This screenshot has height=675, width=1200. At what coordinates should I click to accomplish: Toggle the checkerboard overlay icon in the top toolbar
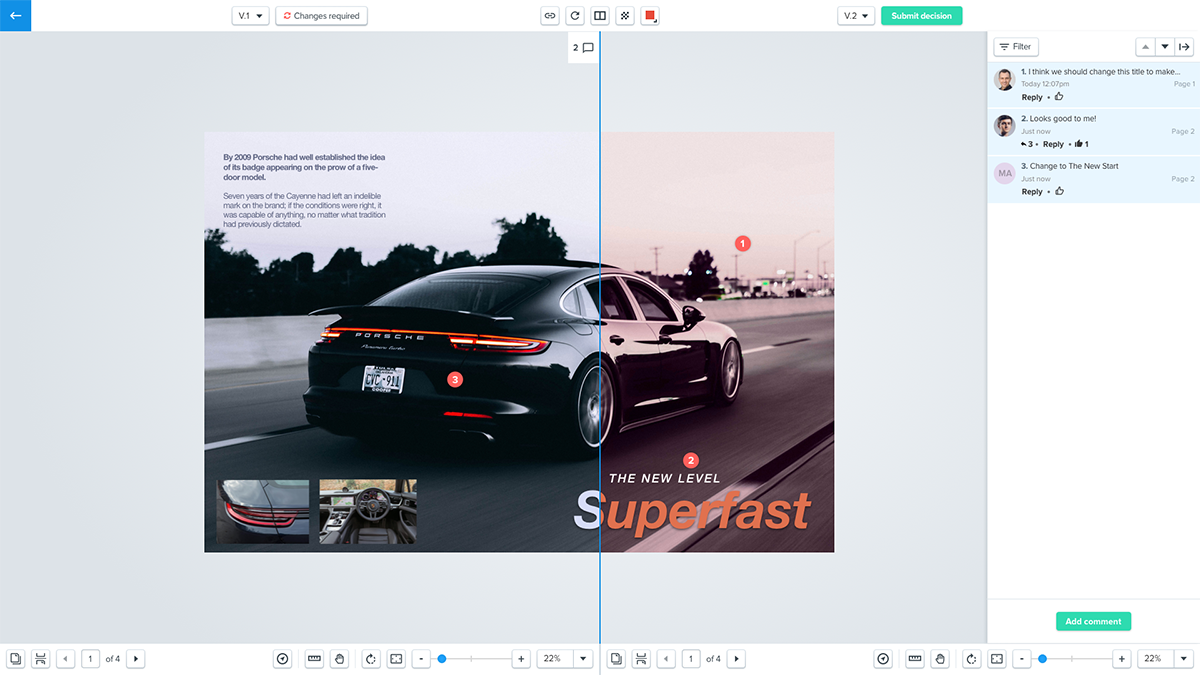tap(625, 16)
